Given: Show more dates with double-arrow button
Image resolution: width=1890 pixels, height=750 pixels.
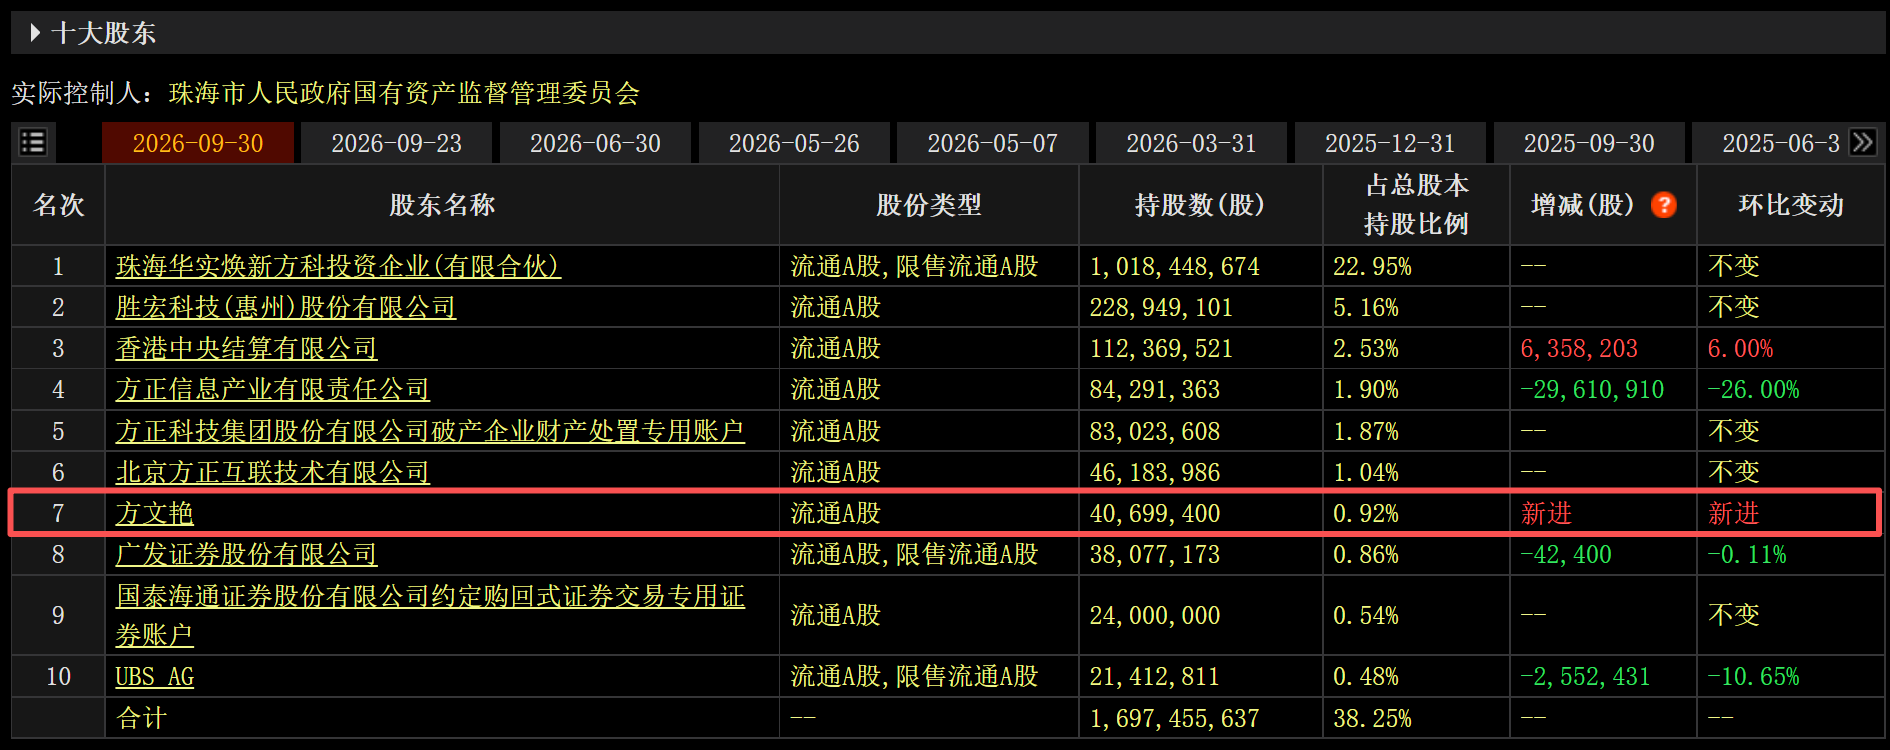Looking at the screenshot, I should [x=1862, y=142].
